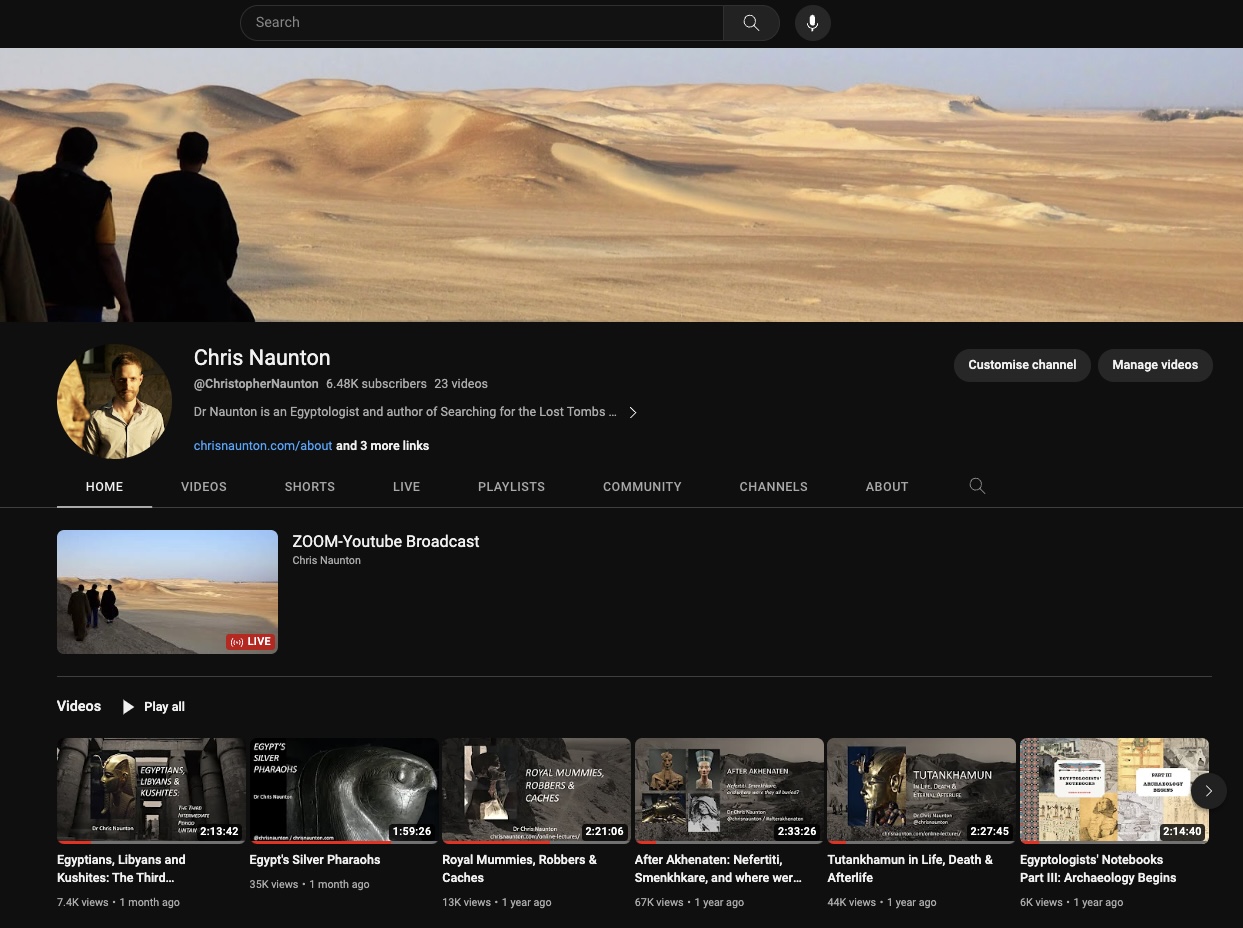1243x928 pixels.
Task: Click the search magnifier button
Action: (751, 23)
